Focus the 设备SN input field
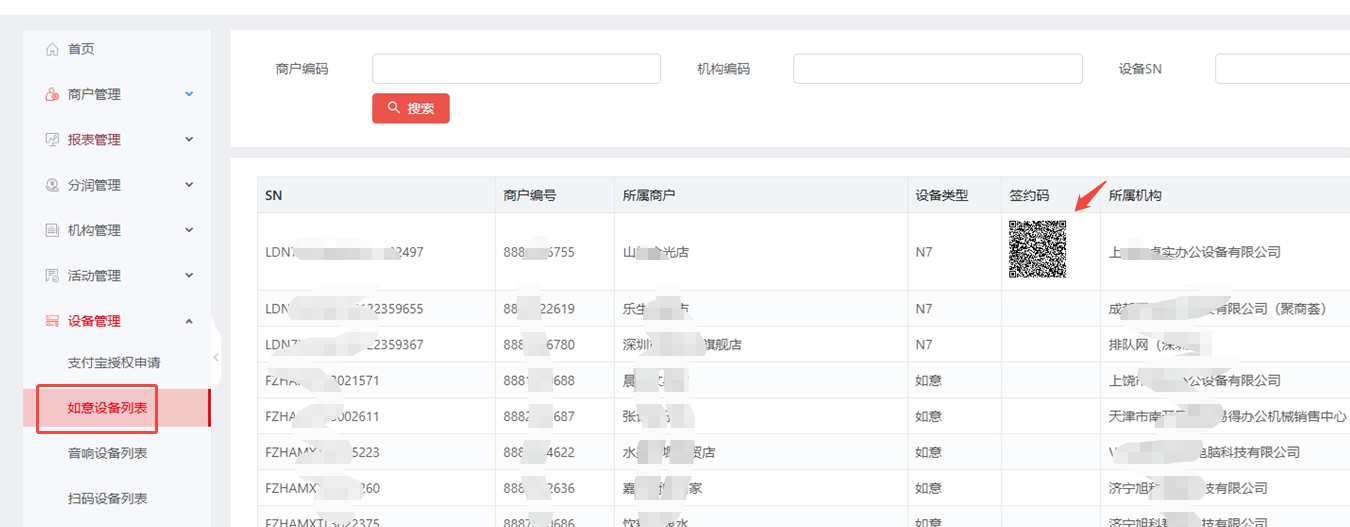 [1282, 69]
